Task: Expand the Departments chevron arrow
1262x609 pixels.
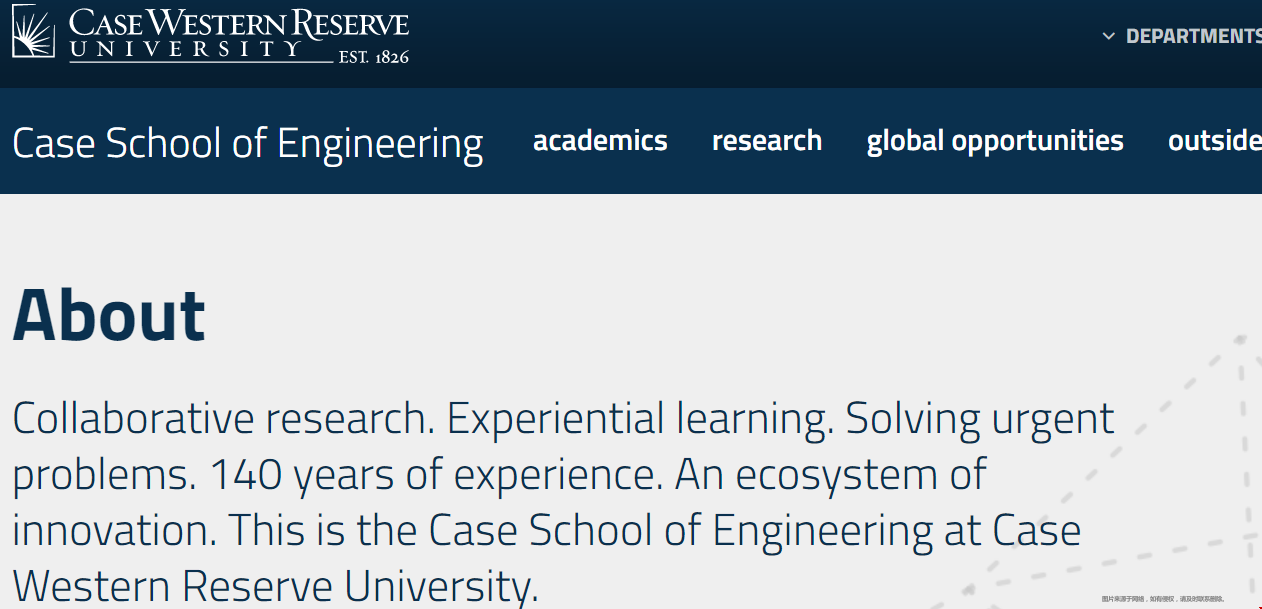Action: click(x=1108, y=36)
